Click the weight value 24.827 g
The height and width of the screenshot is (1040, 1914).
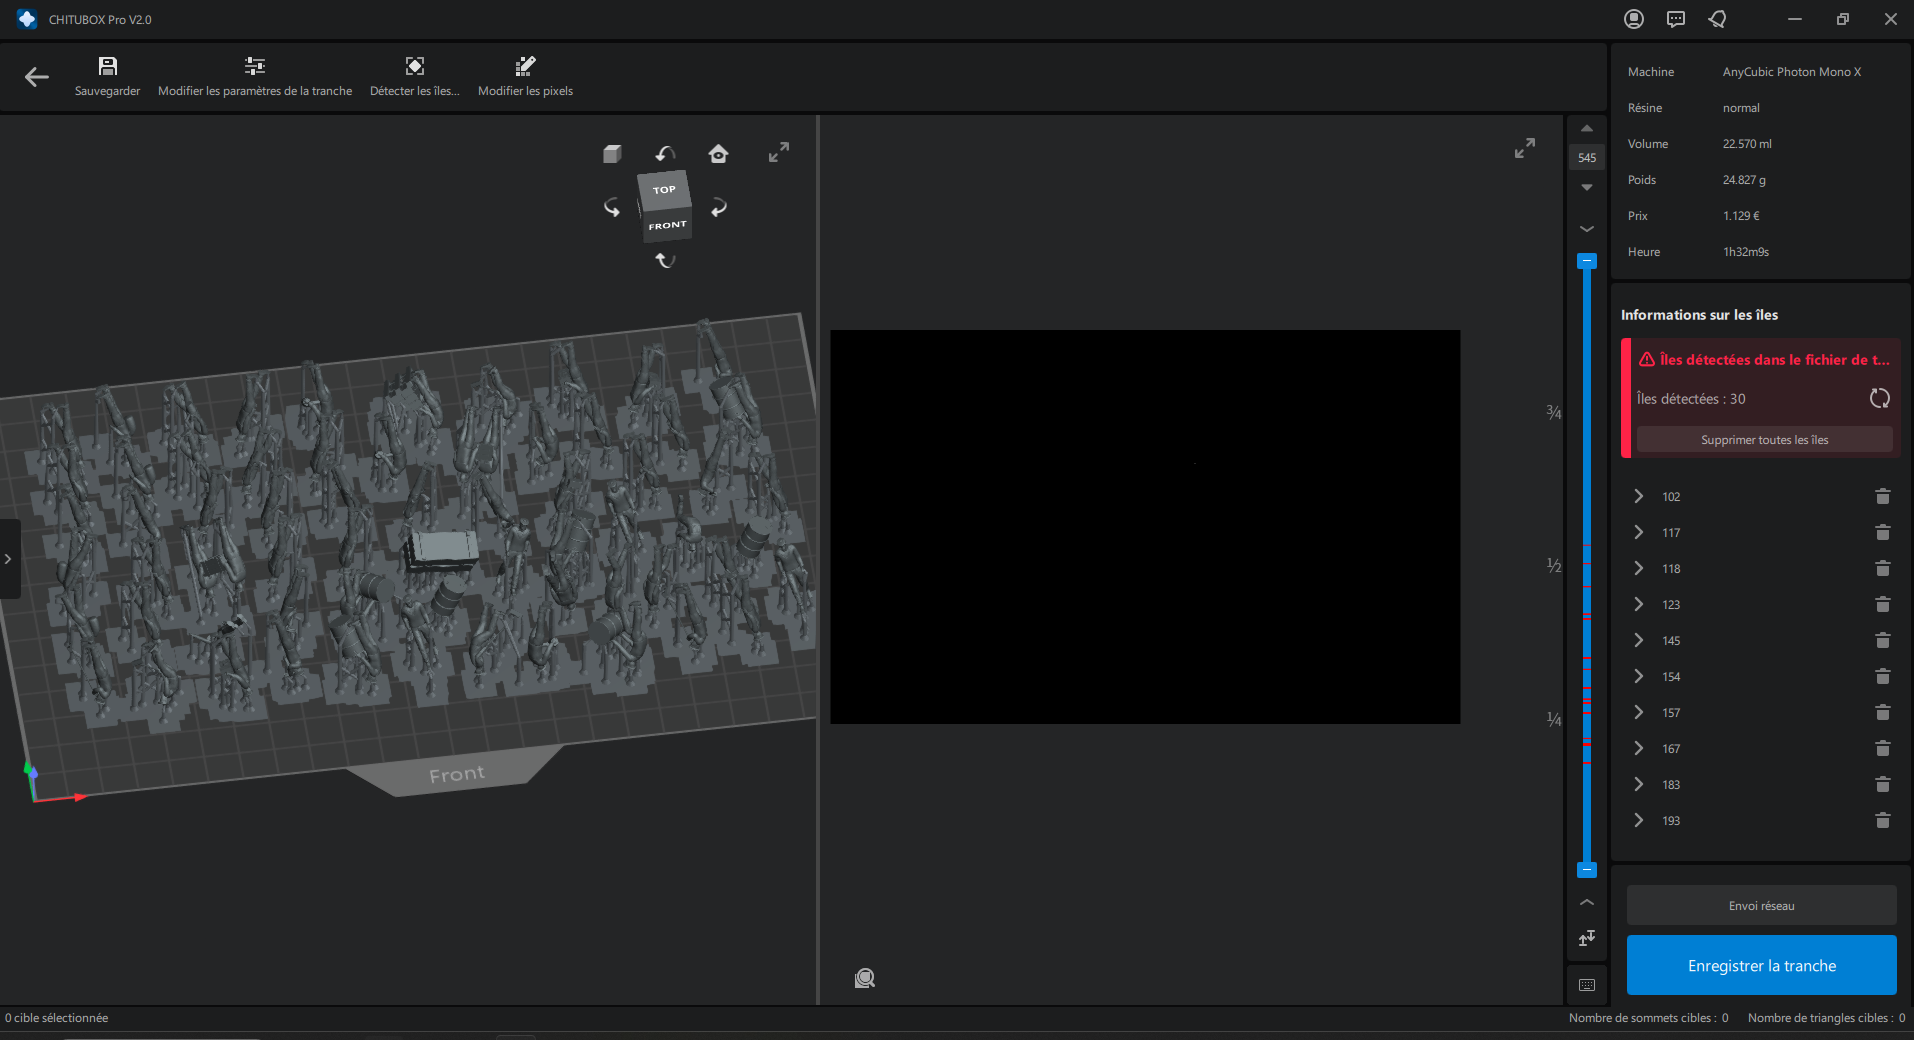(x=1743, y=180)
